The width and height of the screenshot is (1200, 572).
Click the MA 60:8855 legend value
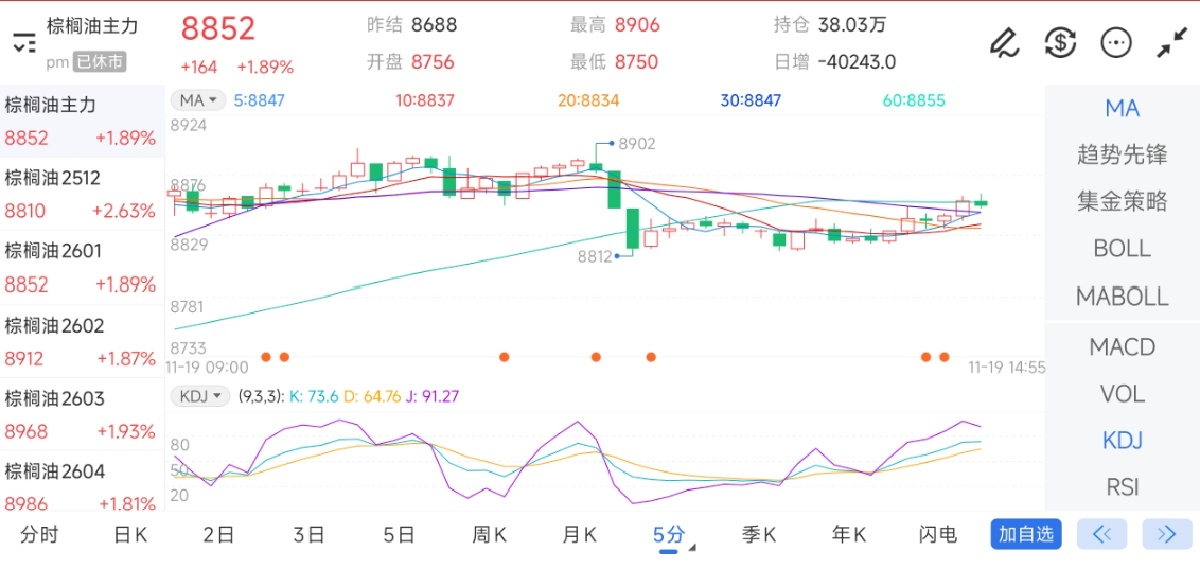(x=914, y=100)
